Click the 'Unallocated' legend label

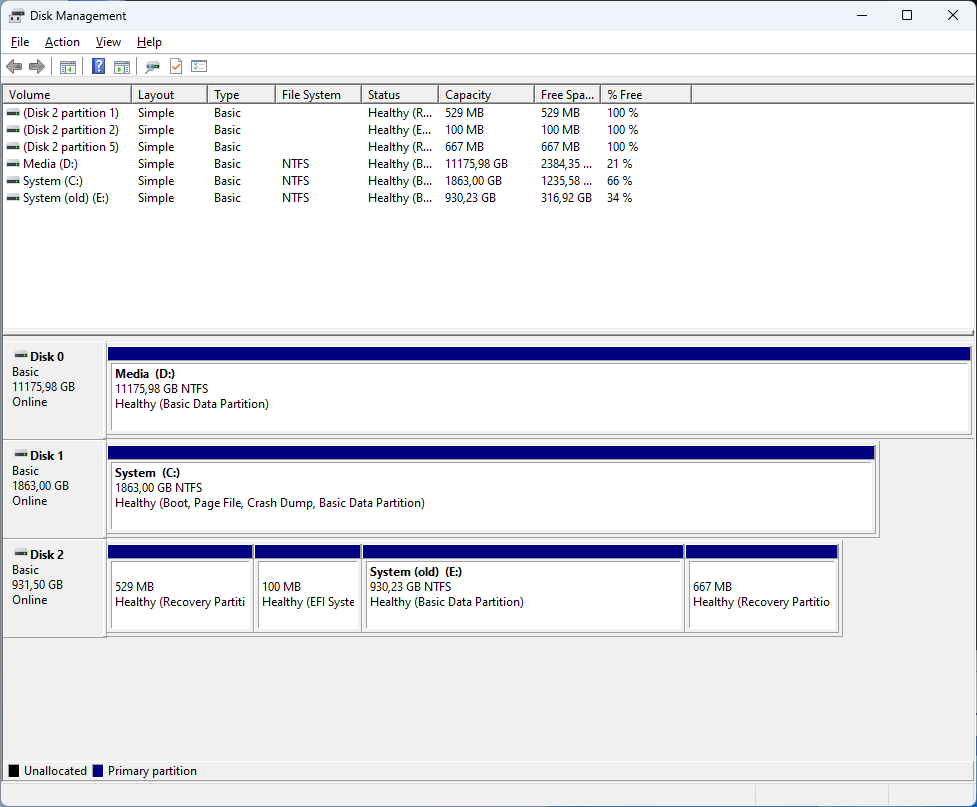coord(55,771)
